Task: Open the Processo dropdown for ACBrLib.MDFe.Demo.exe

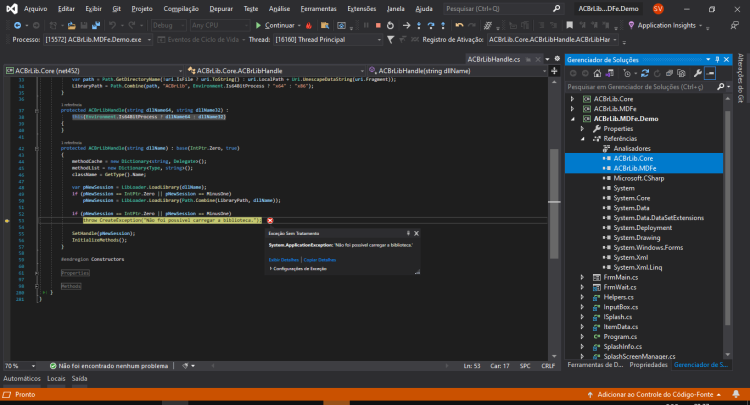Action: (149, 40)
